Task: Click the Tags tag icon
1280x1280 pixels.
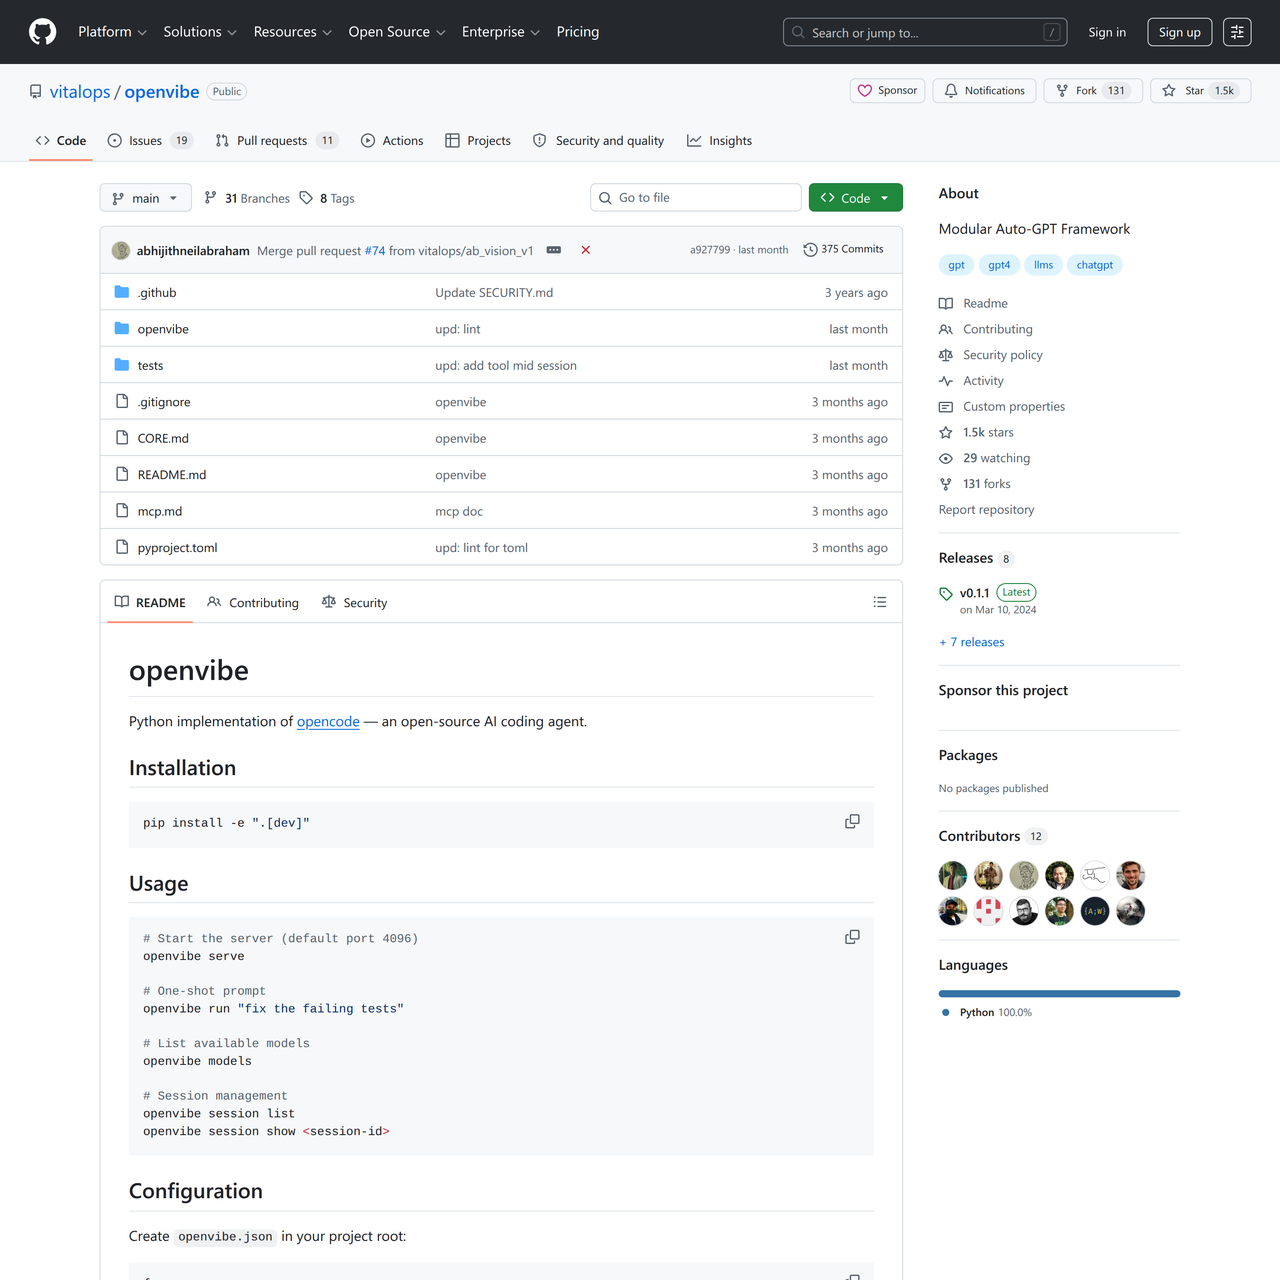Action: [x=306, y=198]
